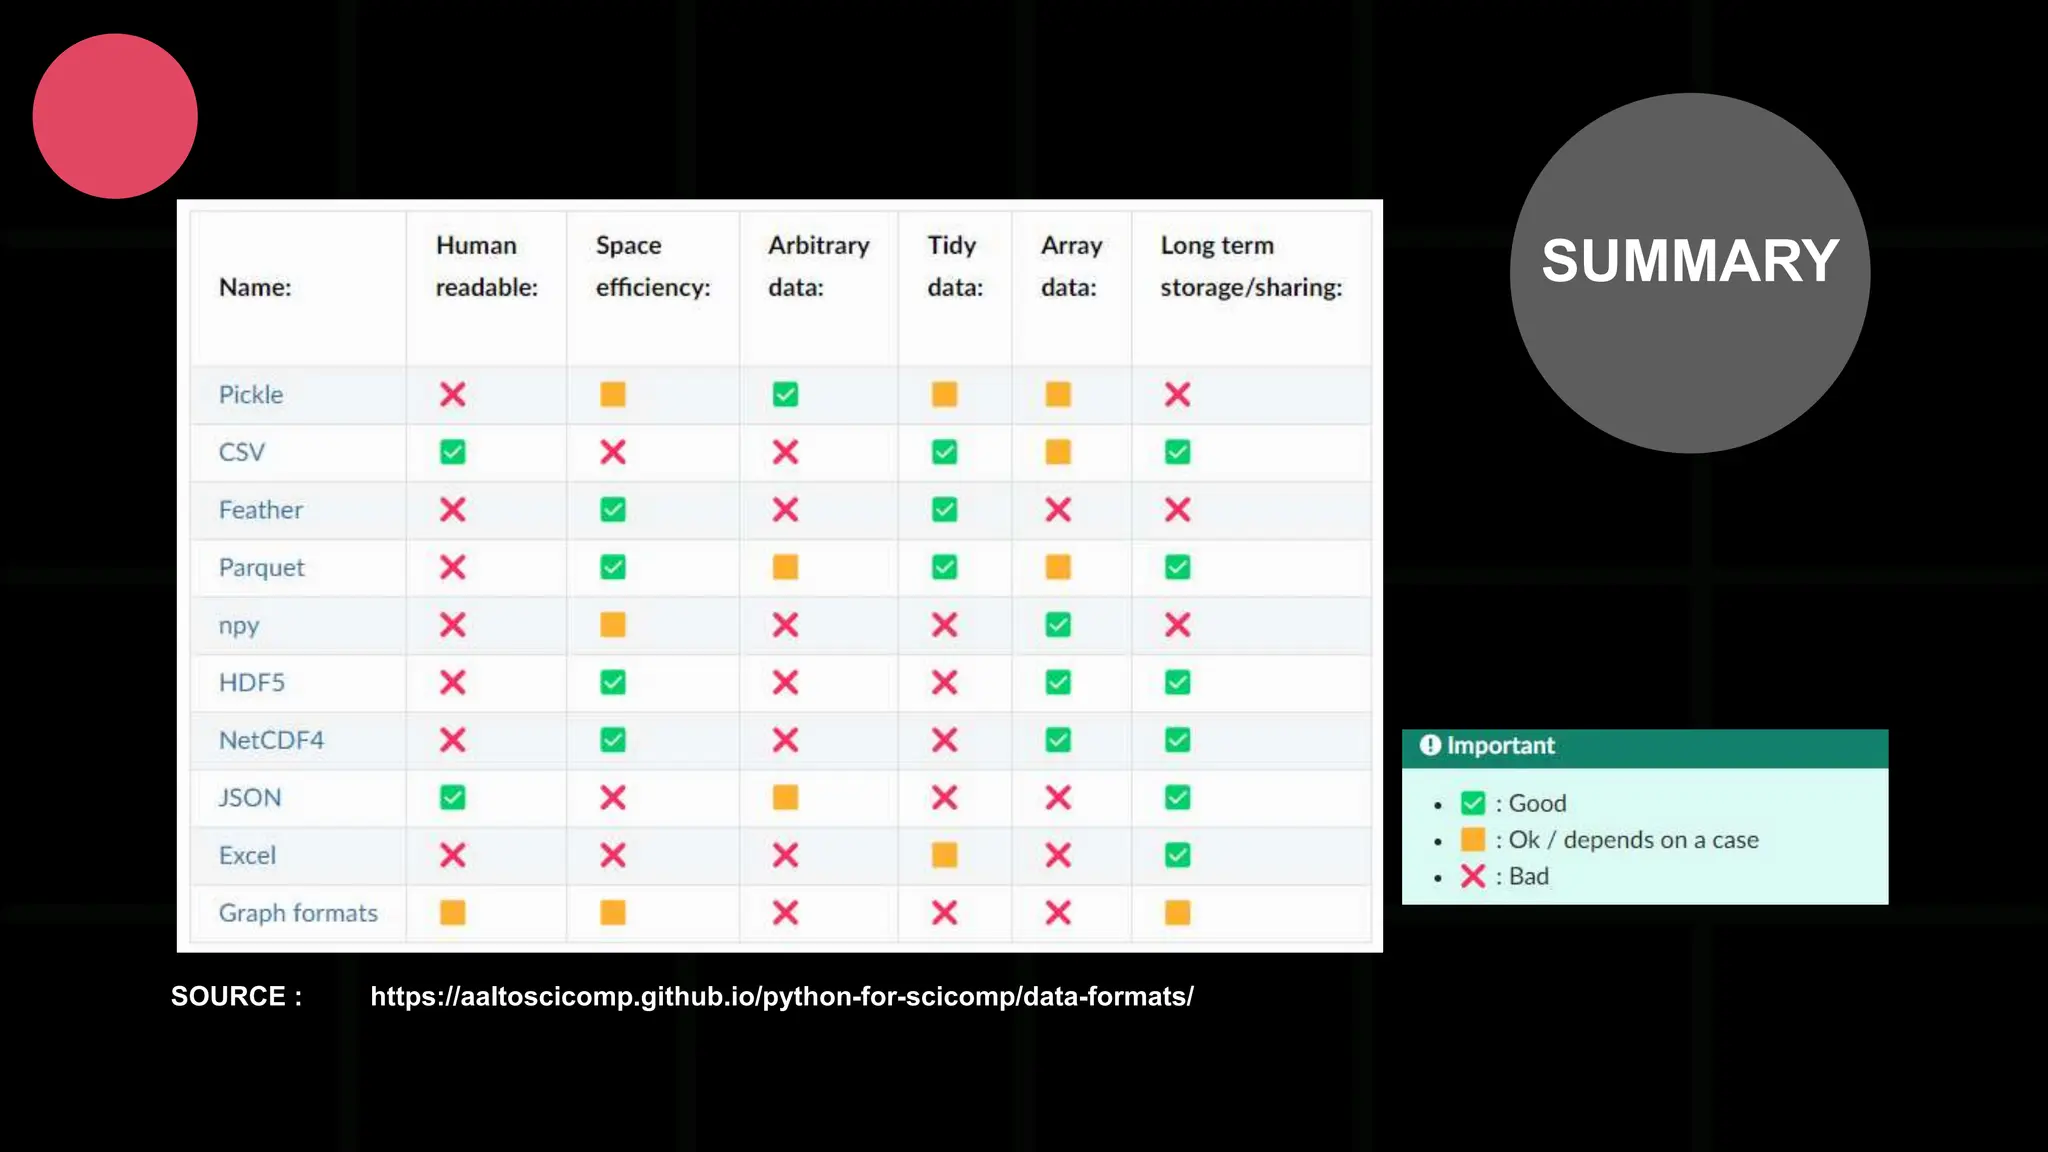Click the Parquet format name
The image size is (2048, 1152).
[x=261, y=568]
